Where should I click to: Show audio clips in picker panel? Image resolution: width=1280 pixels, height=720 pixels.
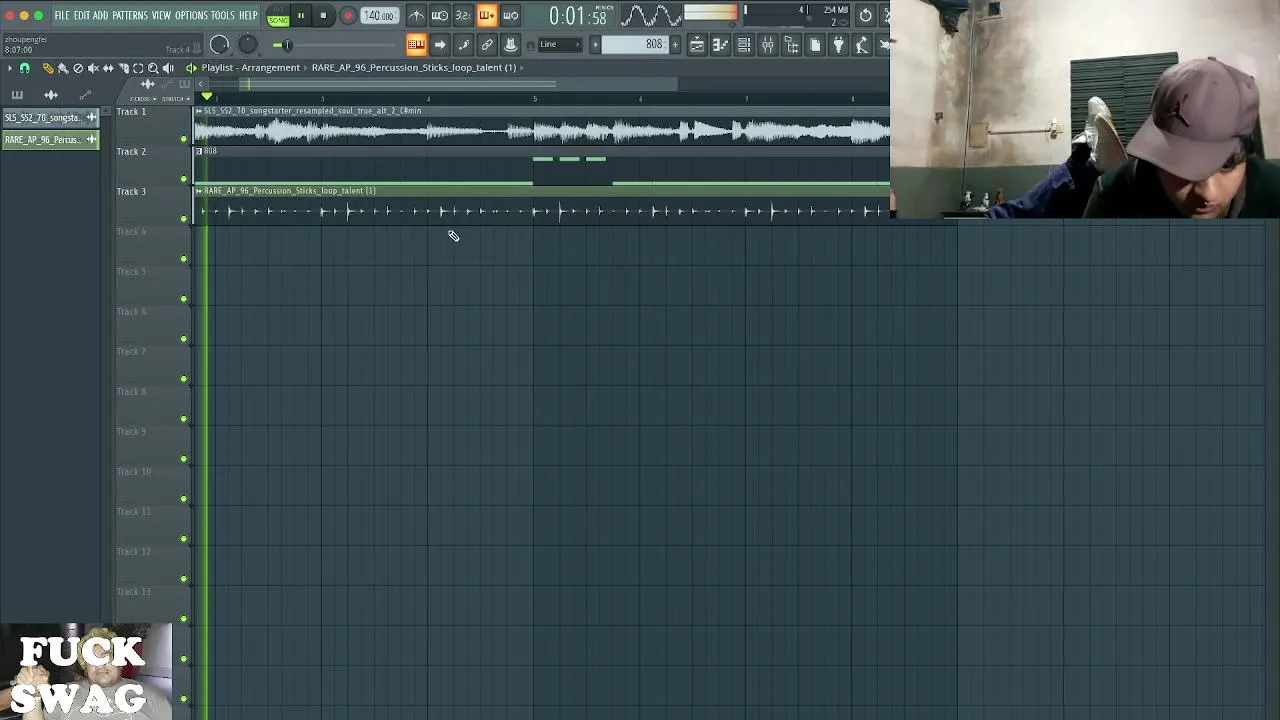point(51,95)
